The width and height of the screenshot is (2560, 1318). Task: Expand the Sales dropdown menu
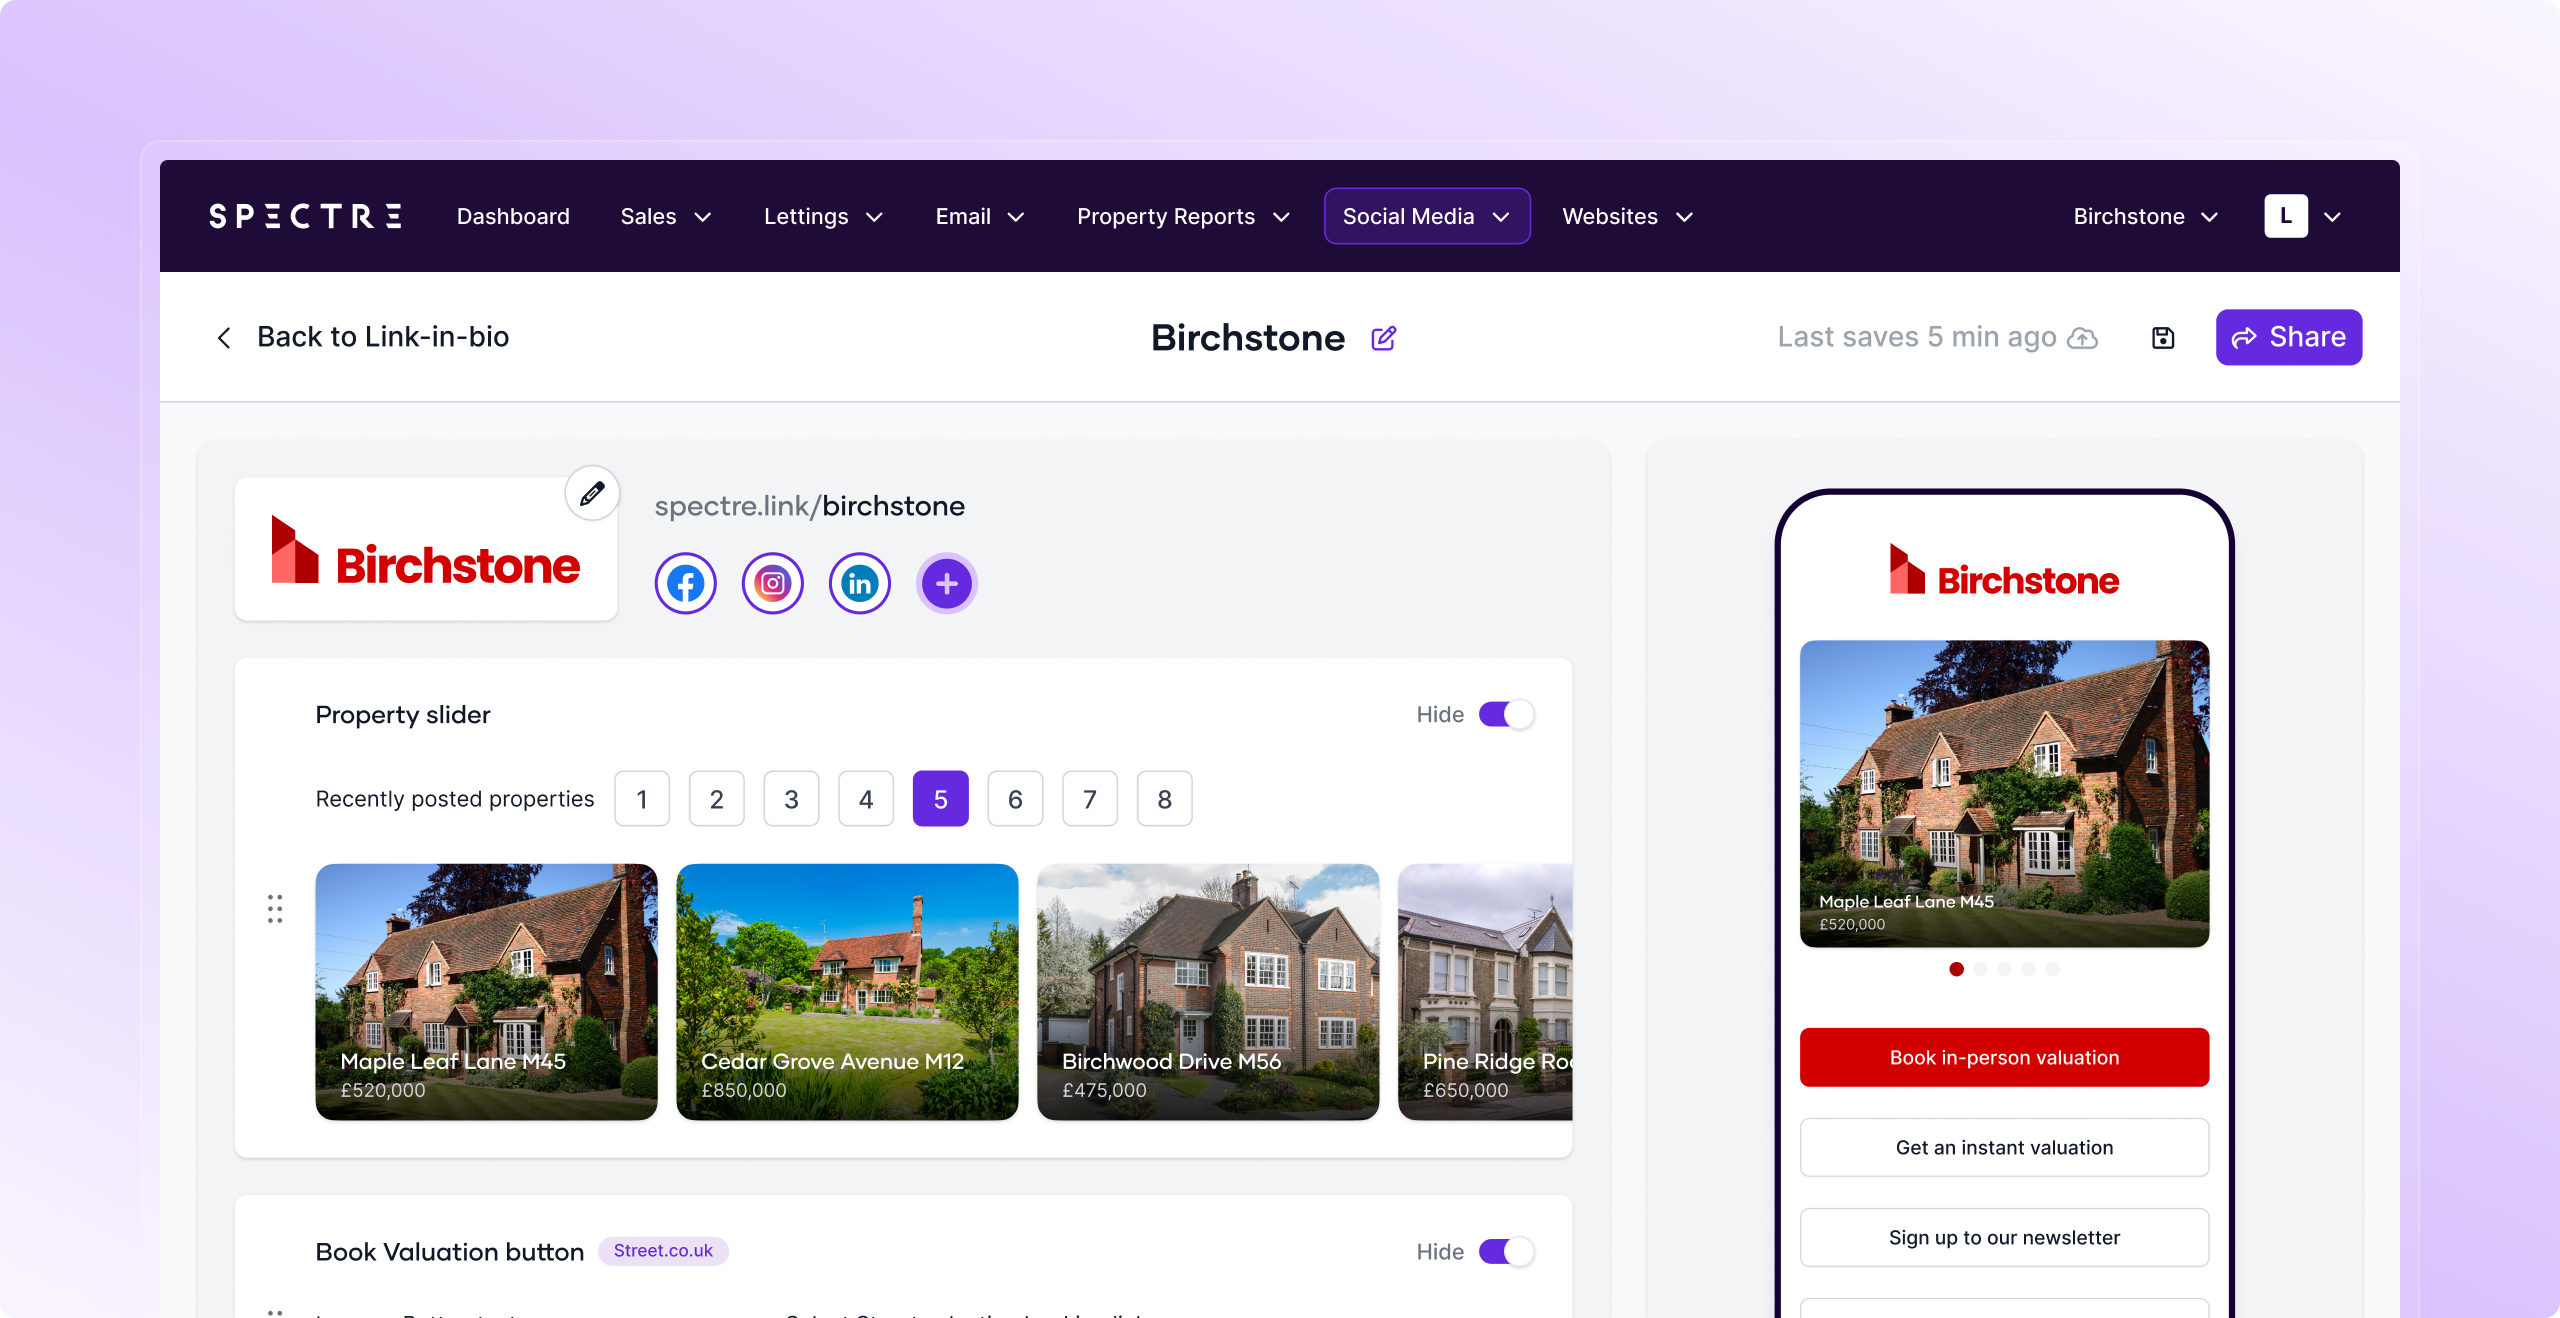pyautogui.click(x=665, y=216)
